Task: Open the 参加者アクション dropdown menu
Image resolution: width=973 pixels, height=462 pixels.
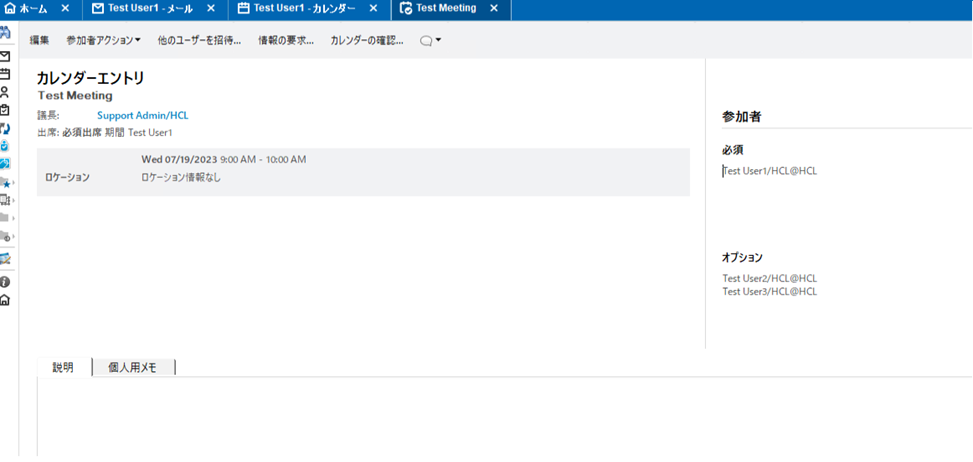Action: (103, 40)
